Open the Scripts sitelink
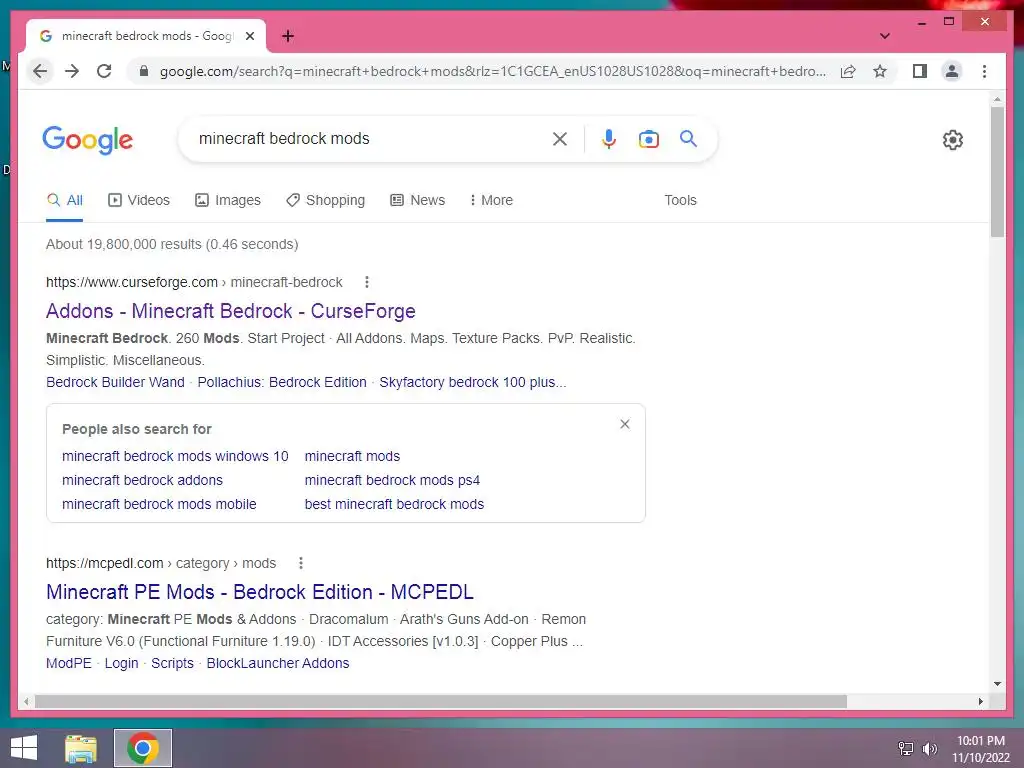The height and width of the screenshot is (768, 1024). click(172, 663)
